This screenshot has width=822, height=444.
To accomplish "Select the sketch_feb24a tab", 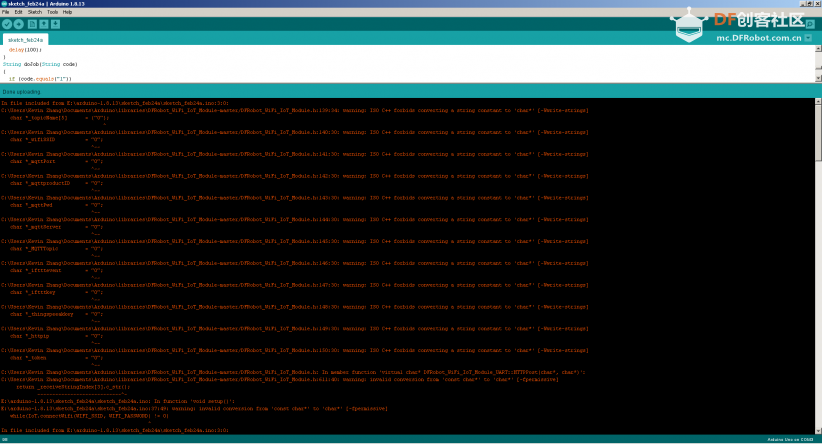I will click(x=25, y=40).
